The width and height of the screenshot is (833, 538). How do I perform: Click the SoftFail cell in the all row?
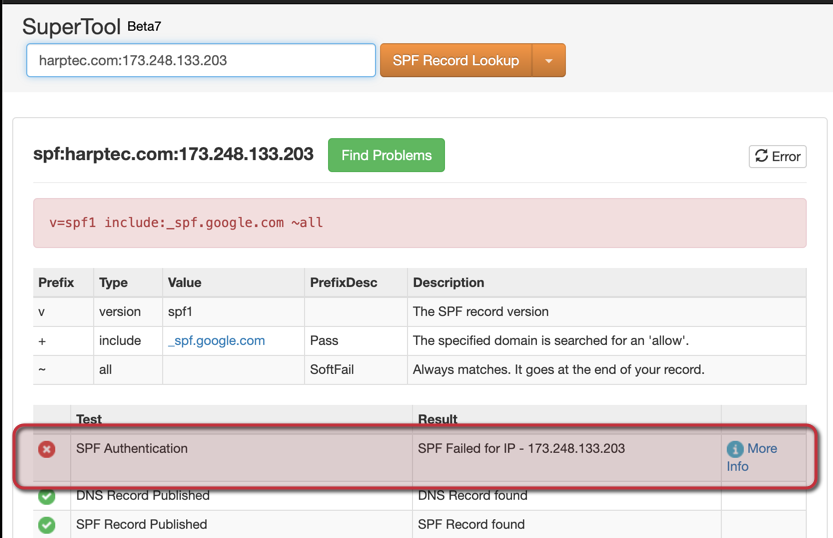332,369
